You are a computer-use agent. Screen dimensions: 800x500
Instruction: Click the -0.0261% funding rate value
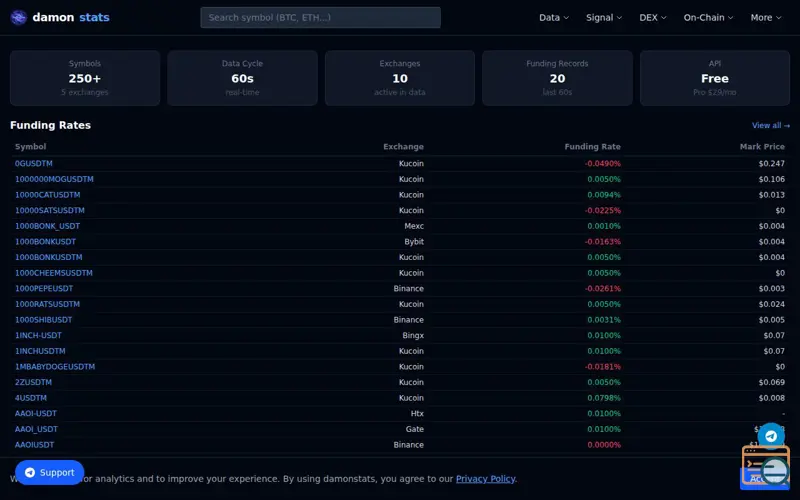[603, 289]
